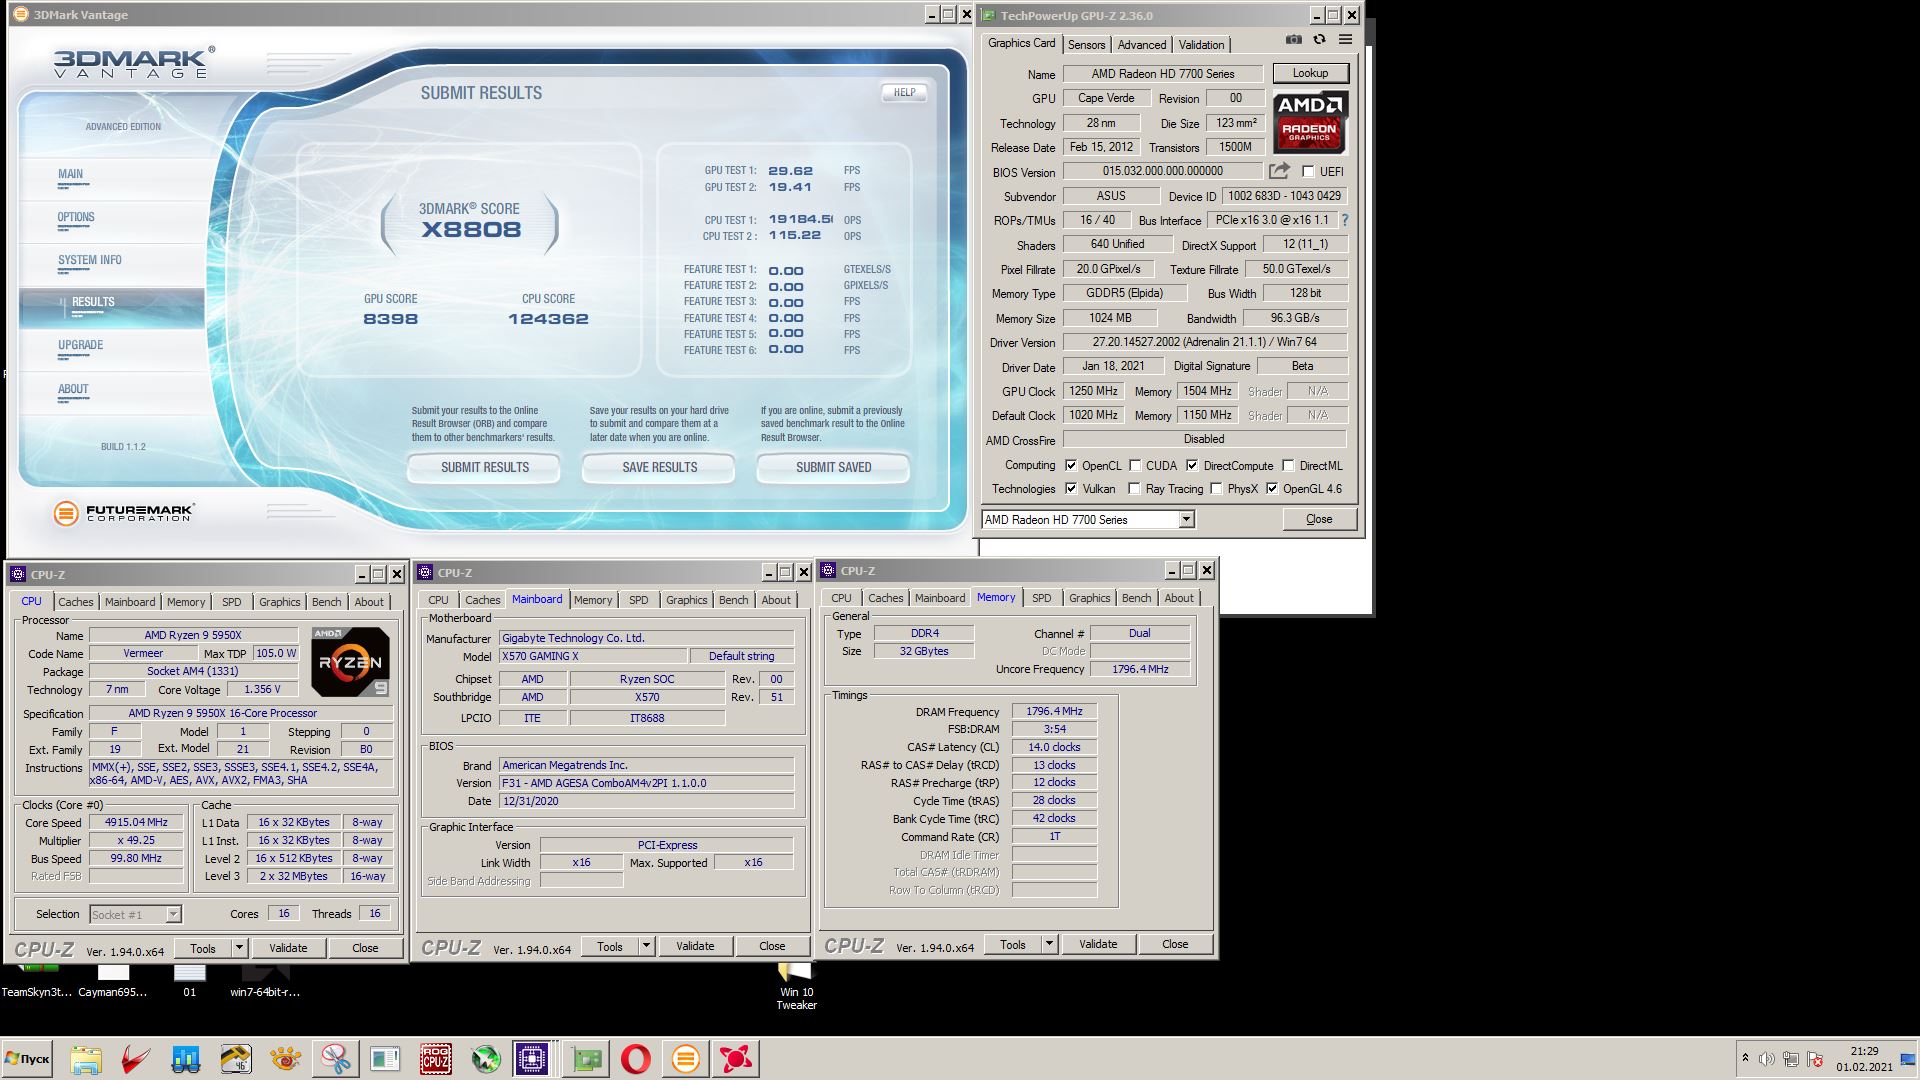
Task: Click the Close button in GPU-Z
Action: [1319, 519]
